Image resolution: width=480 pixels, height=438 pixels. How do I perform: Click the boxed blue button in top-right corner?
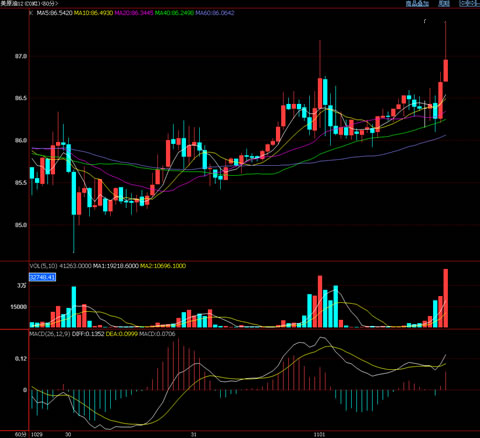point(469,3)
